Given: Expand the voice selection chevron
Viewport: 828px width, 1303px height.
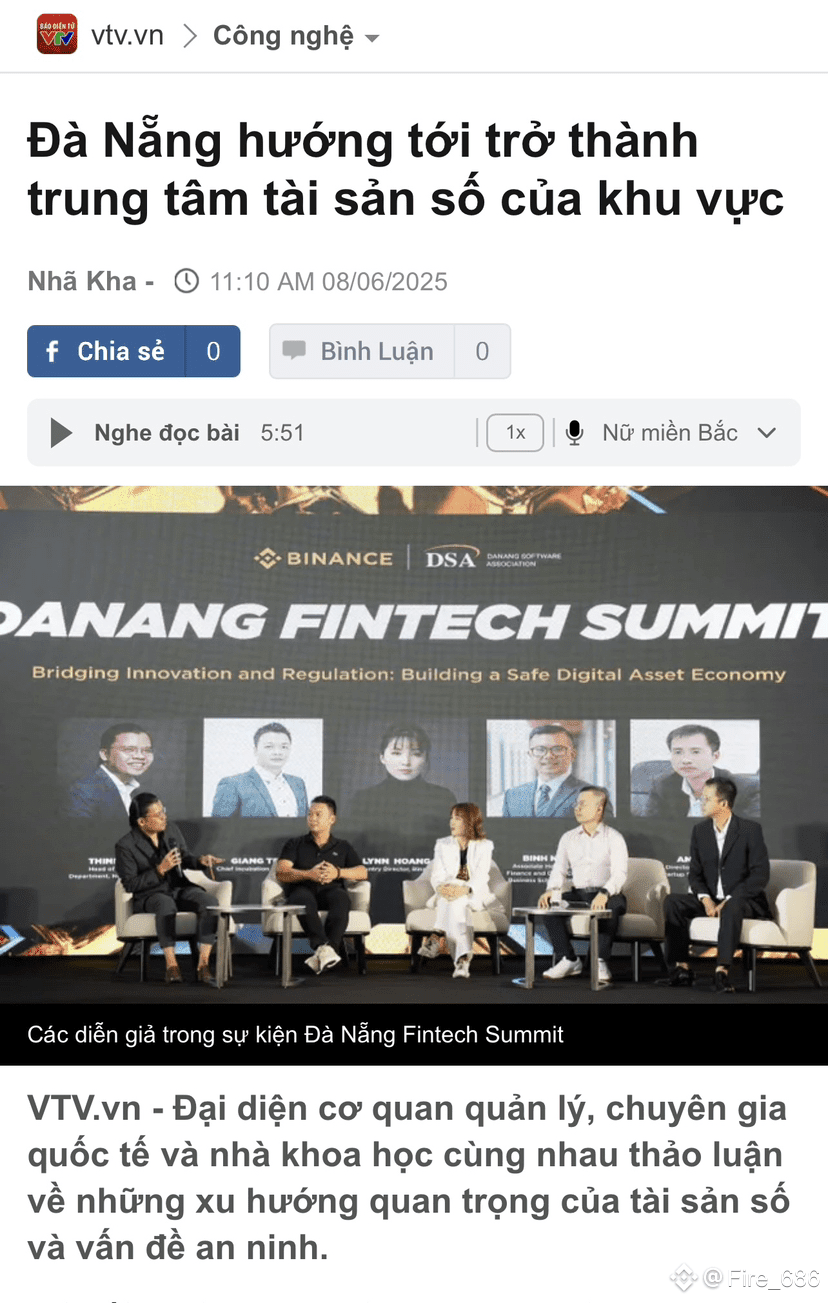Looking at the screenshot, I should click(x=767, y=433).
